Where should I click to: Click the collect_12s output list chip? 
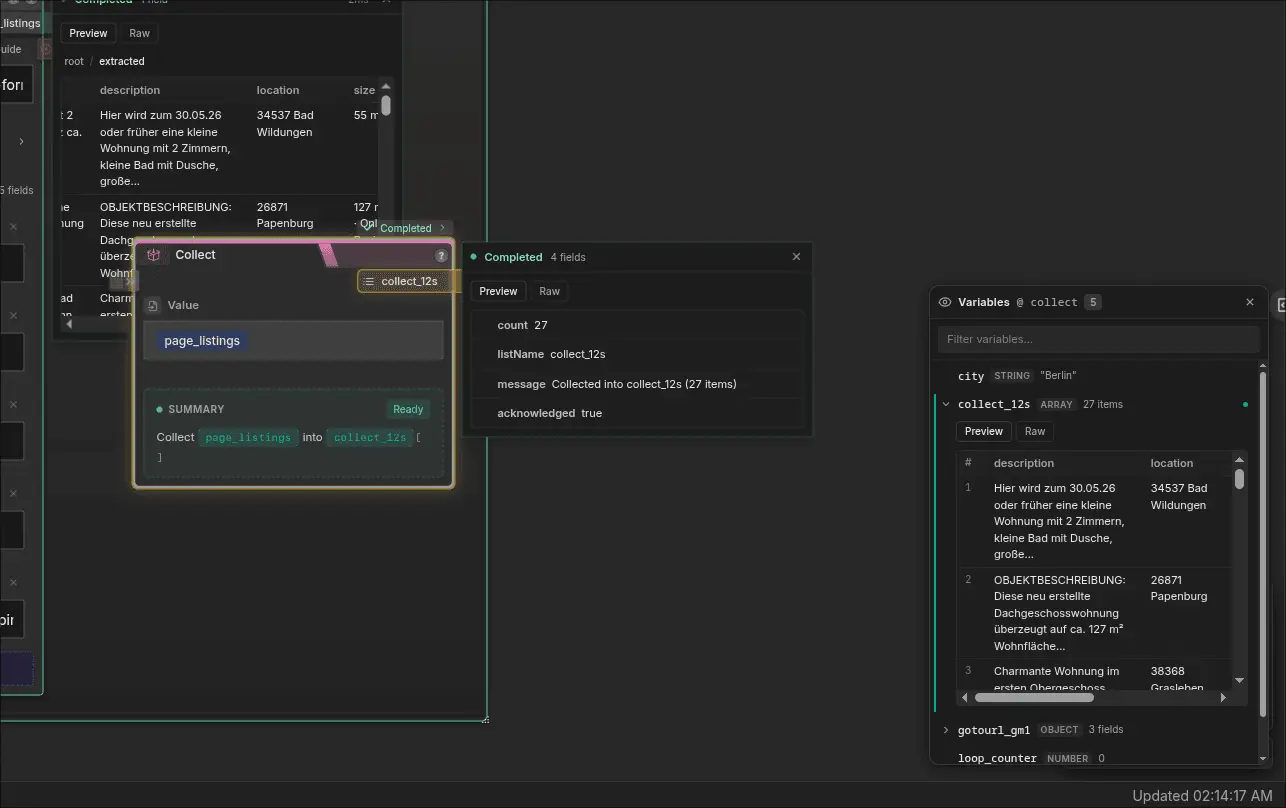point(408,281)
